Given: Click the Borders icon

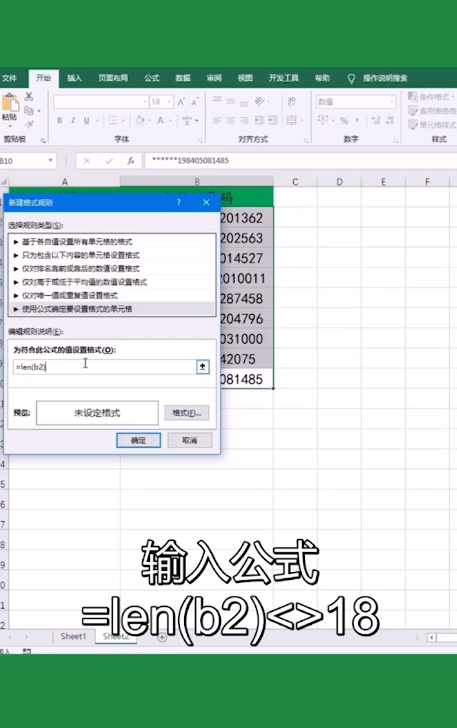Looking at the screenshot, I should tap(113, 120).
